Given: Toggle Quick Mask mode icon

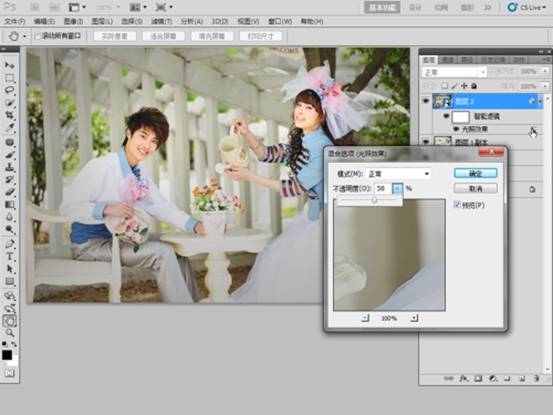Looking at the screenshot, I should coord(10,373).
